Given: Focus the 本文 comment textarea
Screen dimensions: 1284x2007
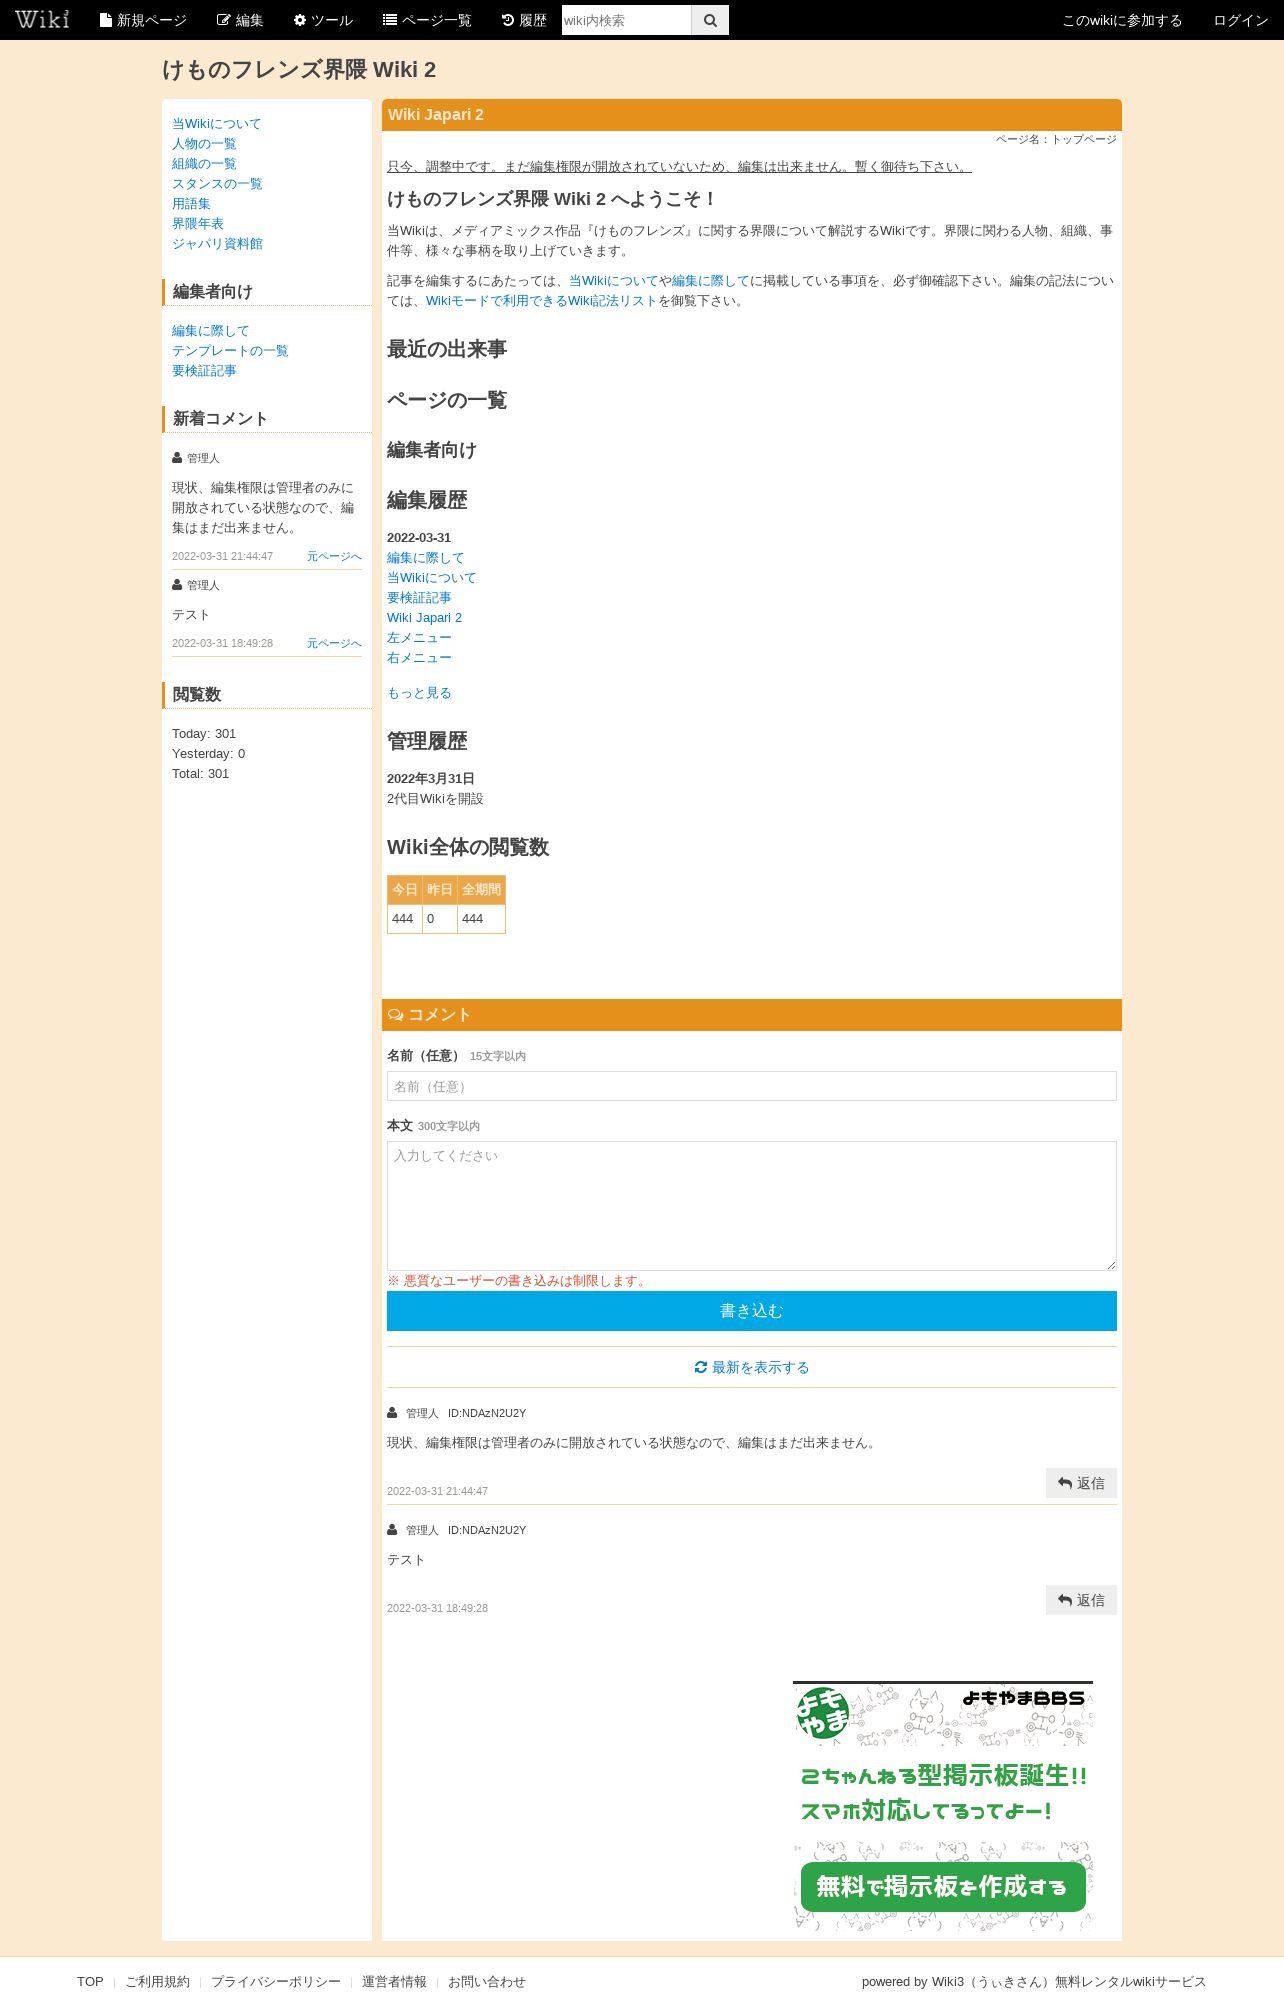Looking at the screenshot, I should pyautogui.click(x=752, y=1206).
